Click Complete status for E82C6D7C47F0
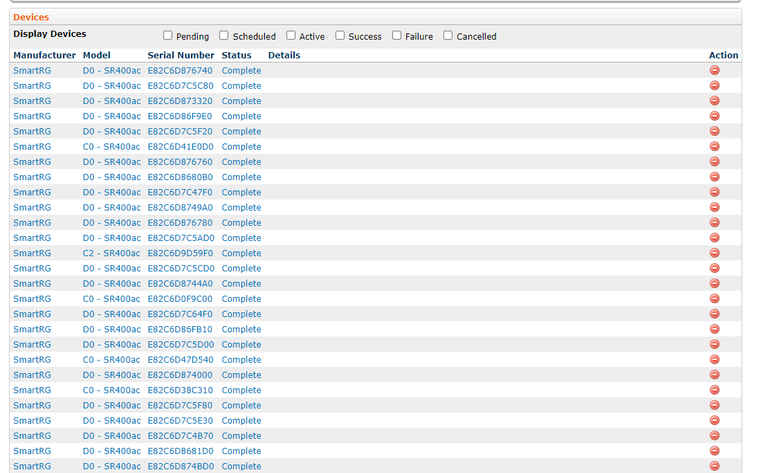 tap(241, 192)
